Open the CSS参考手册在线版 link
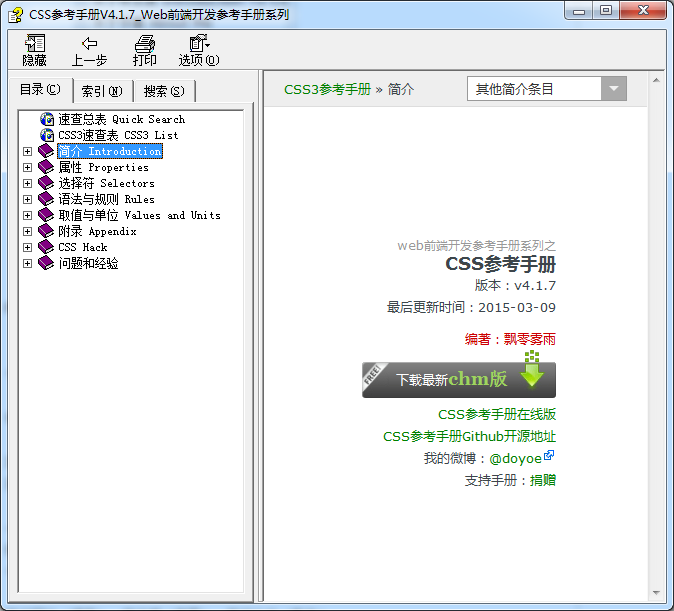The height and width of the screenshot is (611, 674). (x=496, y=414)
